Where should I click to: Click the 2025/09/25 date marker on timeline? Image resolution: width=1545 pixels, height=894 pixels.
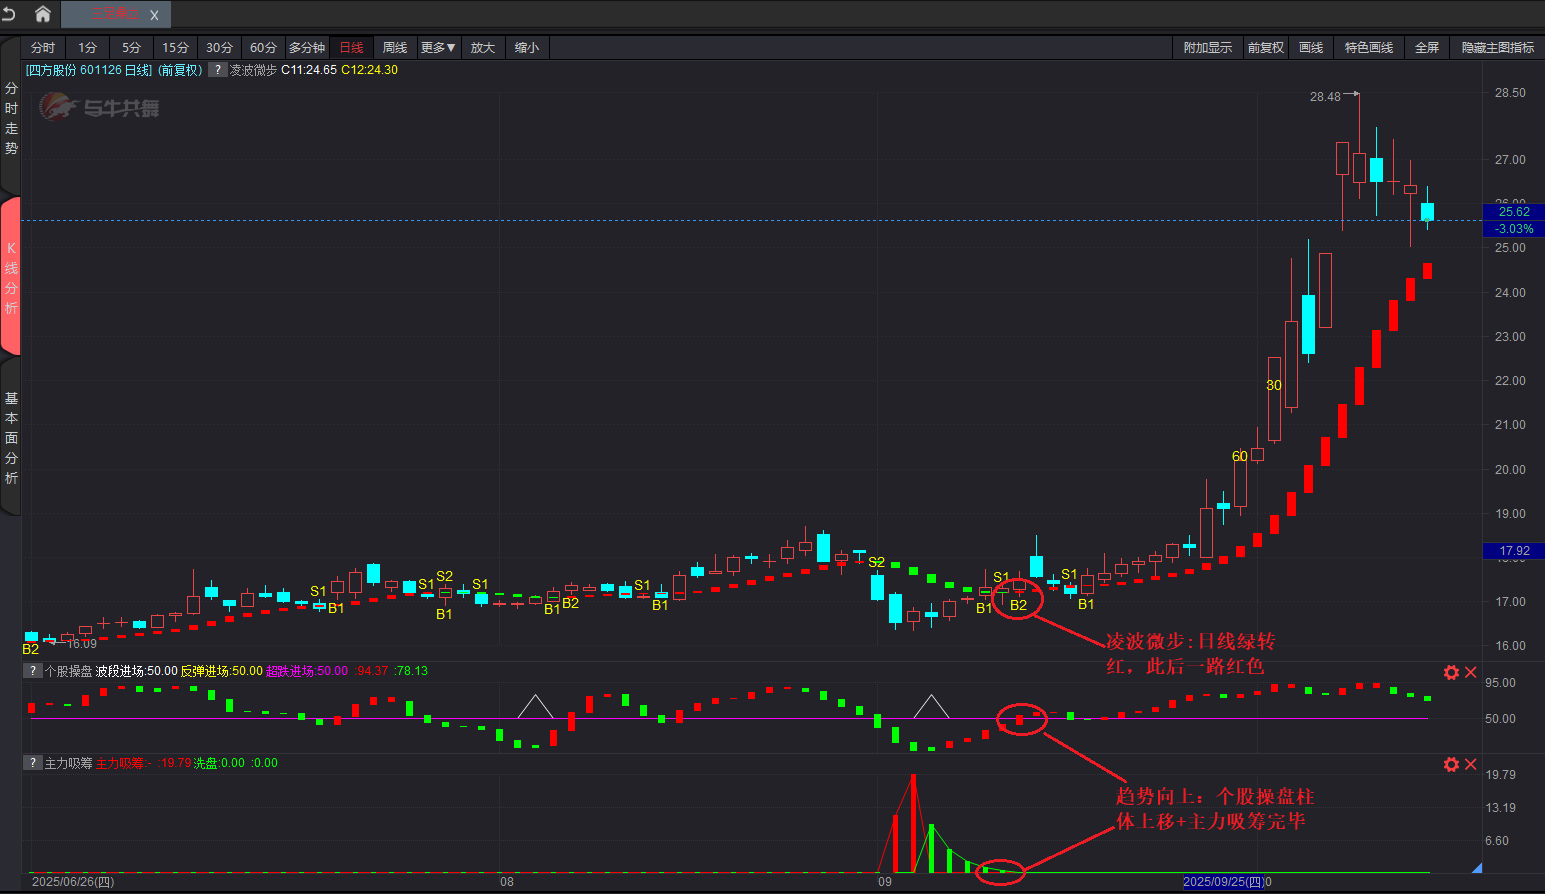1223,882
